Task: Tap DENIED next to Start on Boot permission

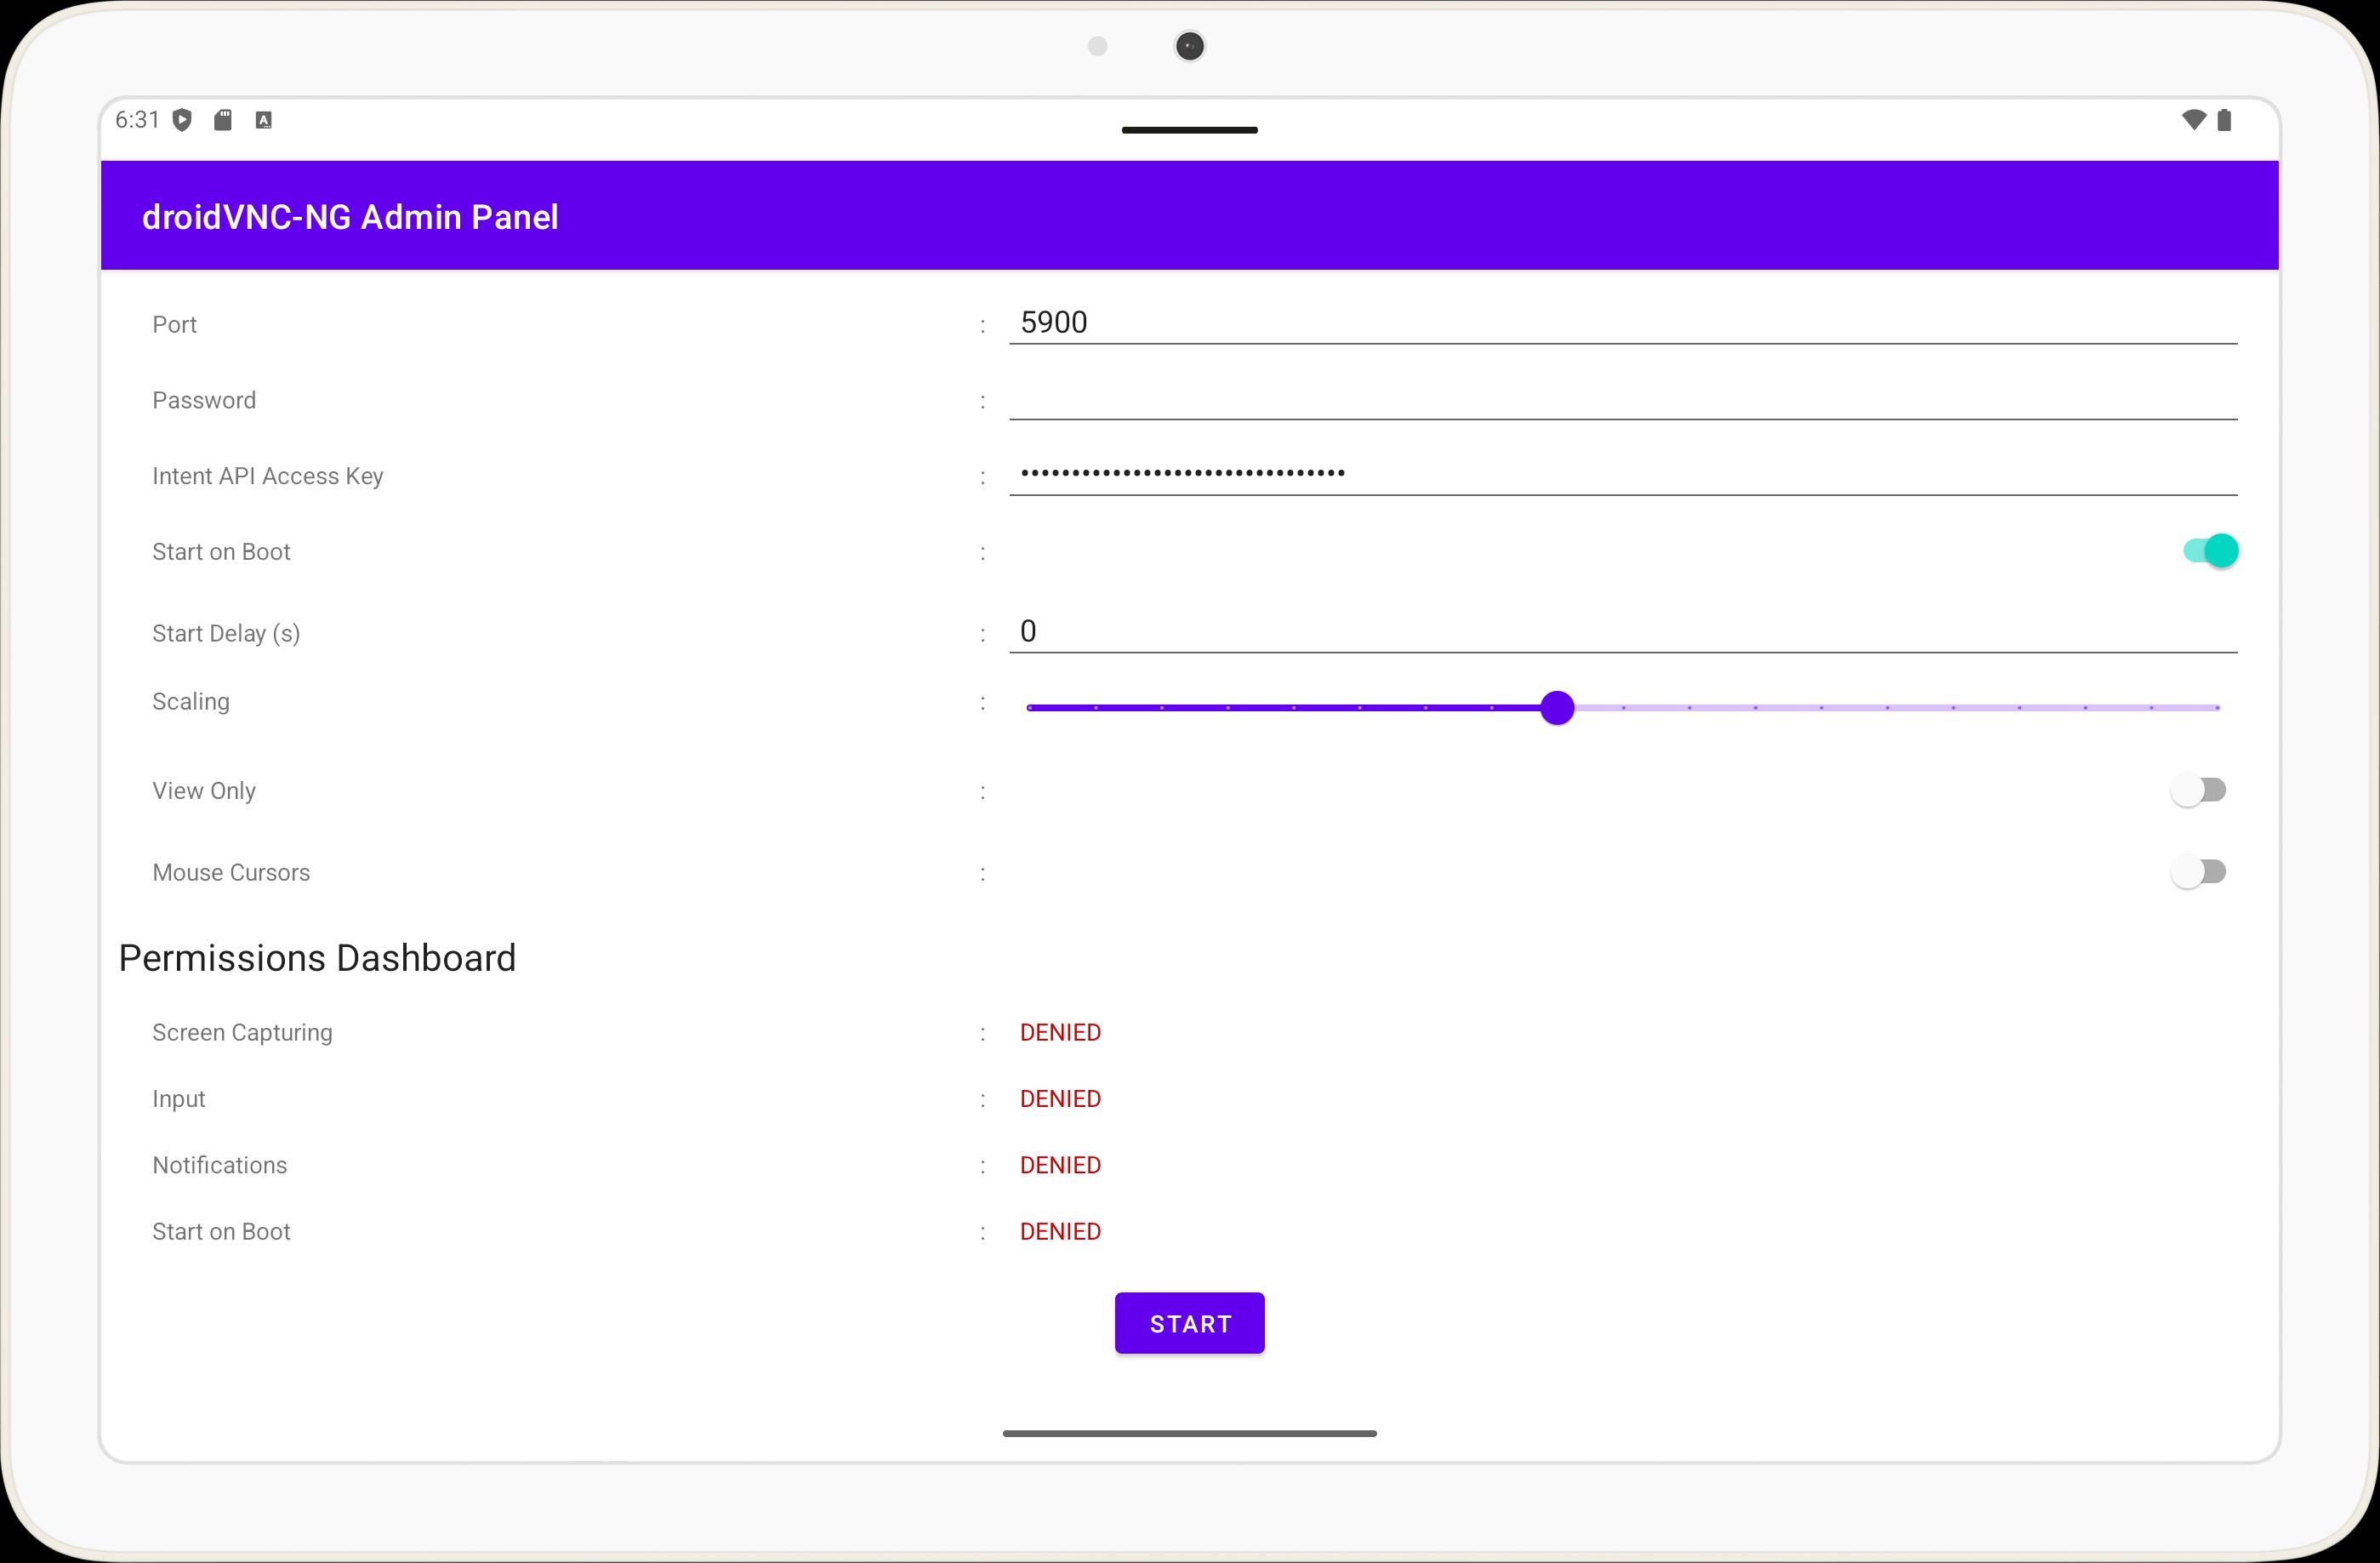Action: click(1060, 1232)
